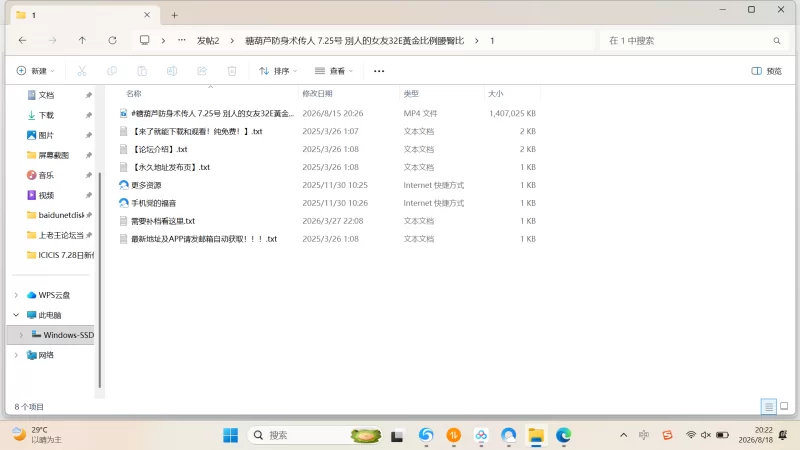Viewport: 800px width, 450px height.
Task: Open 屏幕截图 in sidebar
Action: [x=54, y=155]
